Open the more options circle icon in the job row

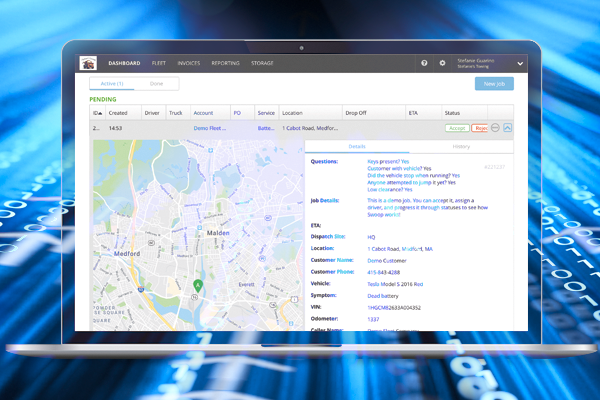tap(495, 128)
